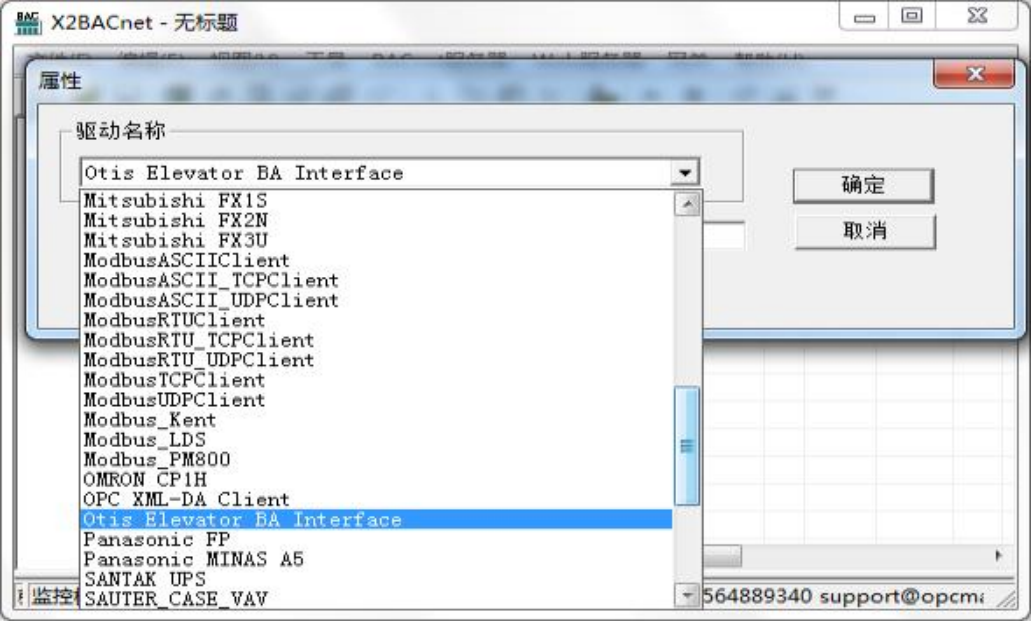Image resolution: width=1031 pixels, height=622 pixels.
Task: Click highlighted Otis Elevator BA Interface row
Action: pos(376,519)
